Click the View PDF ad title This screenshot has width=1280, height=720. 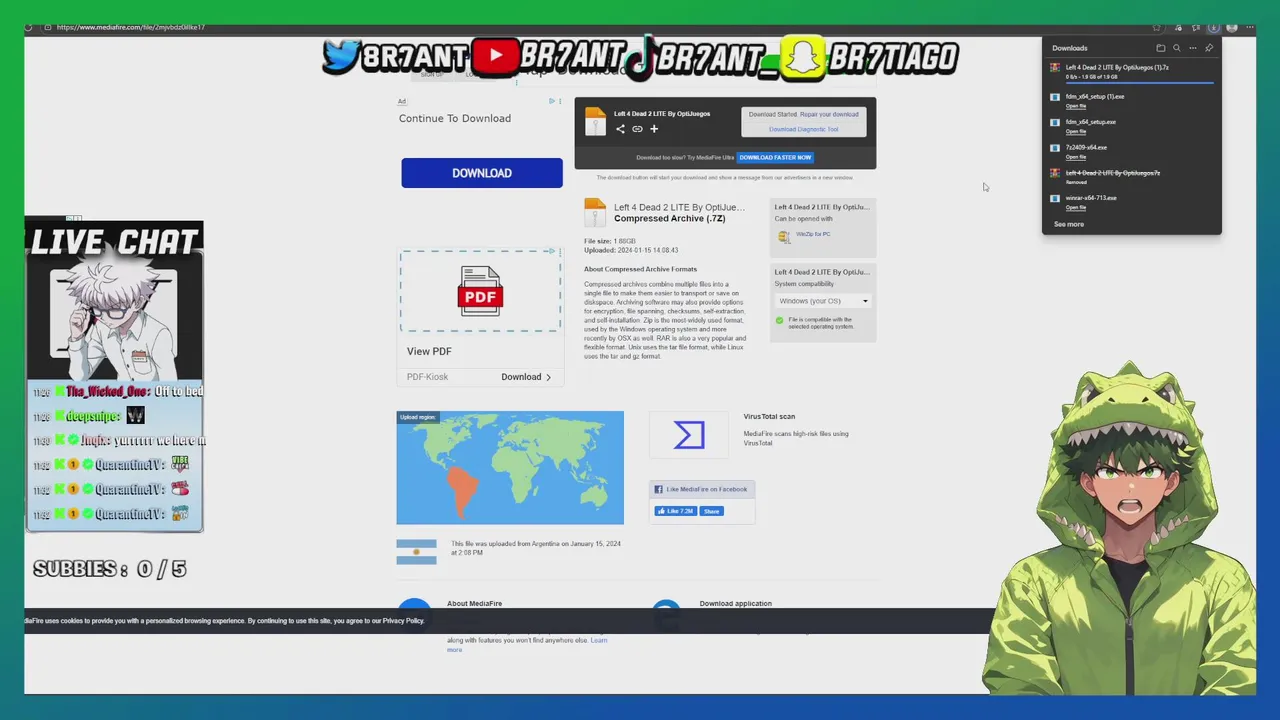[429, 351]
